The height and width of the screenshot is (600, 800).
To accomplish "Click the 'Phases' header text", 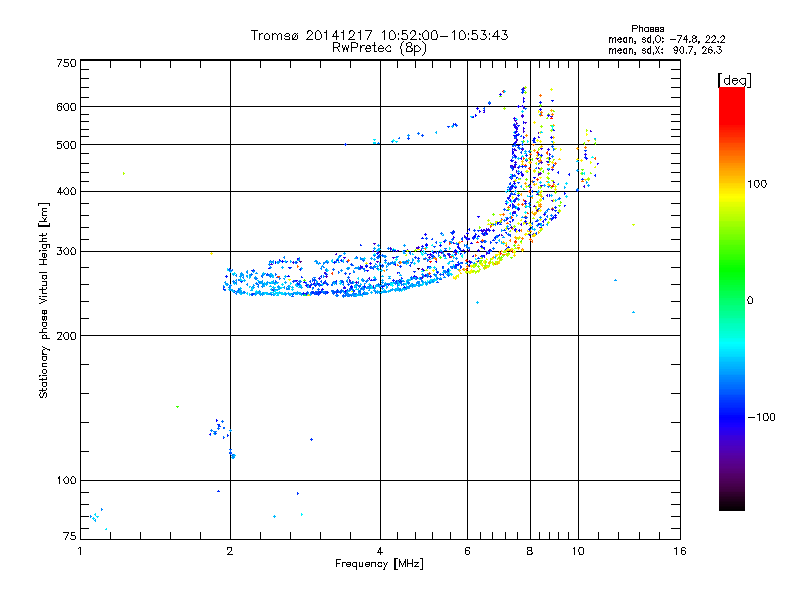I will tap(647, 29).
